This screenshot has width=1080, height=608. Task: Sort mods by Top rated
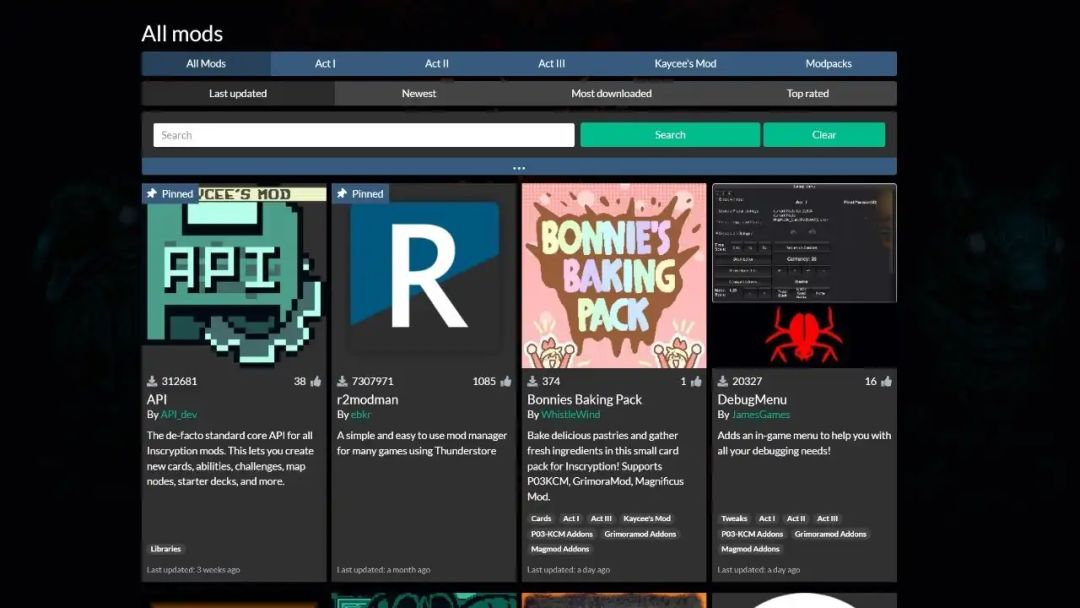tap(807, 94)
